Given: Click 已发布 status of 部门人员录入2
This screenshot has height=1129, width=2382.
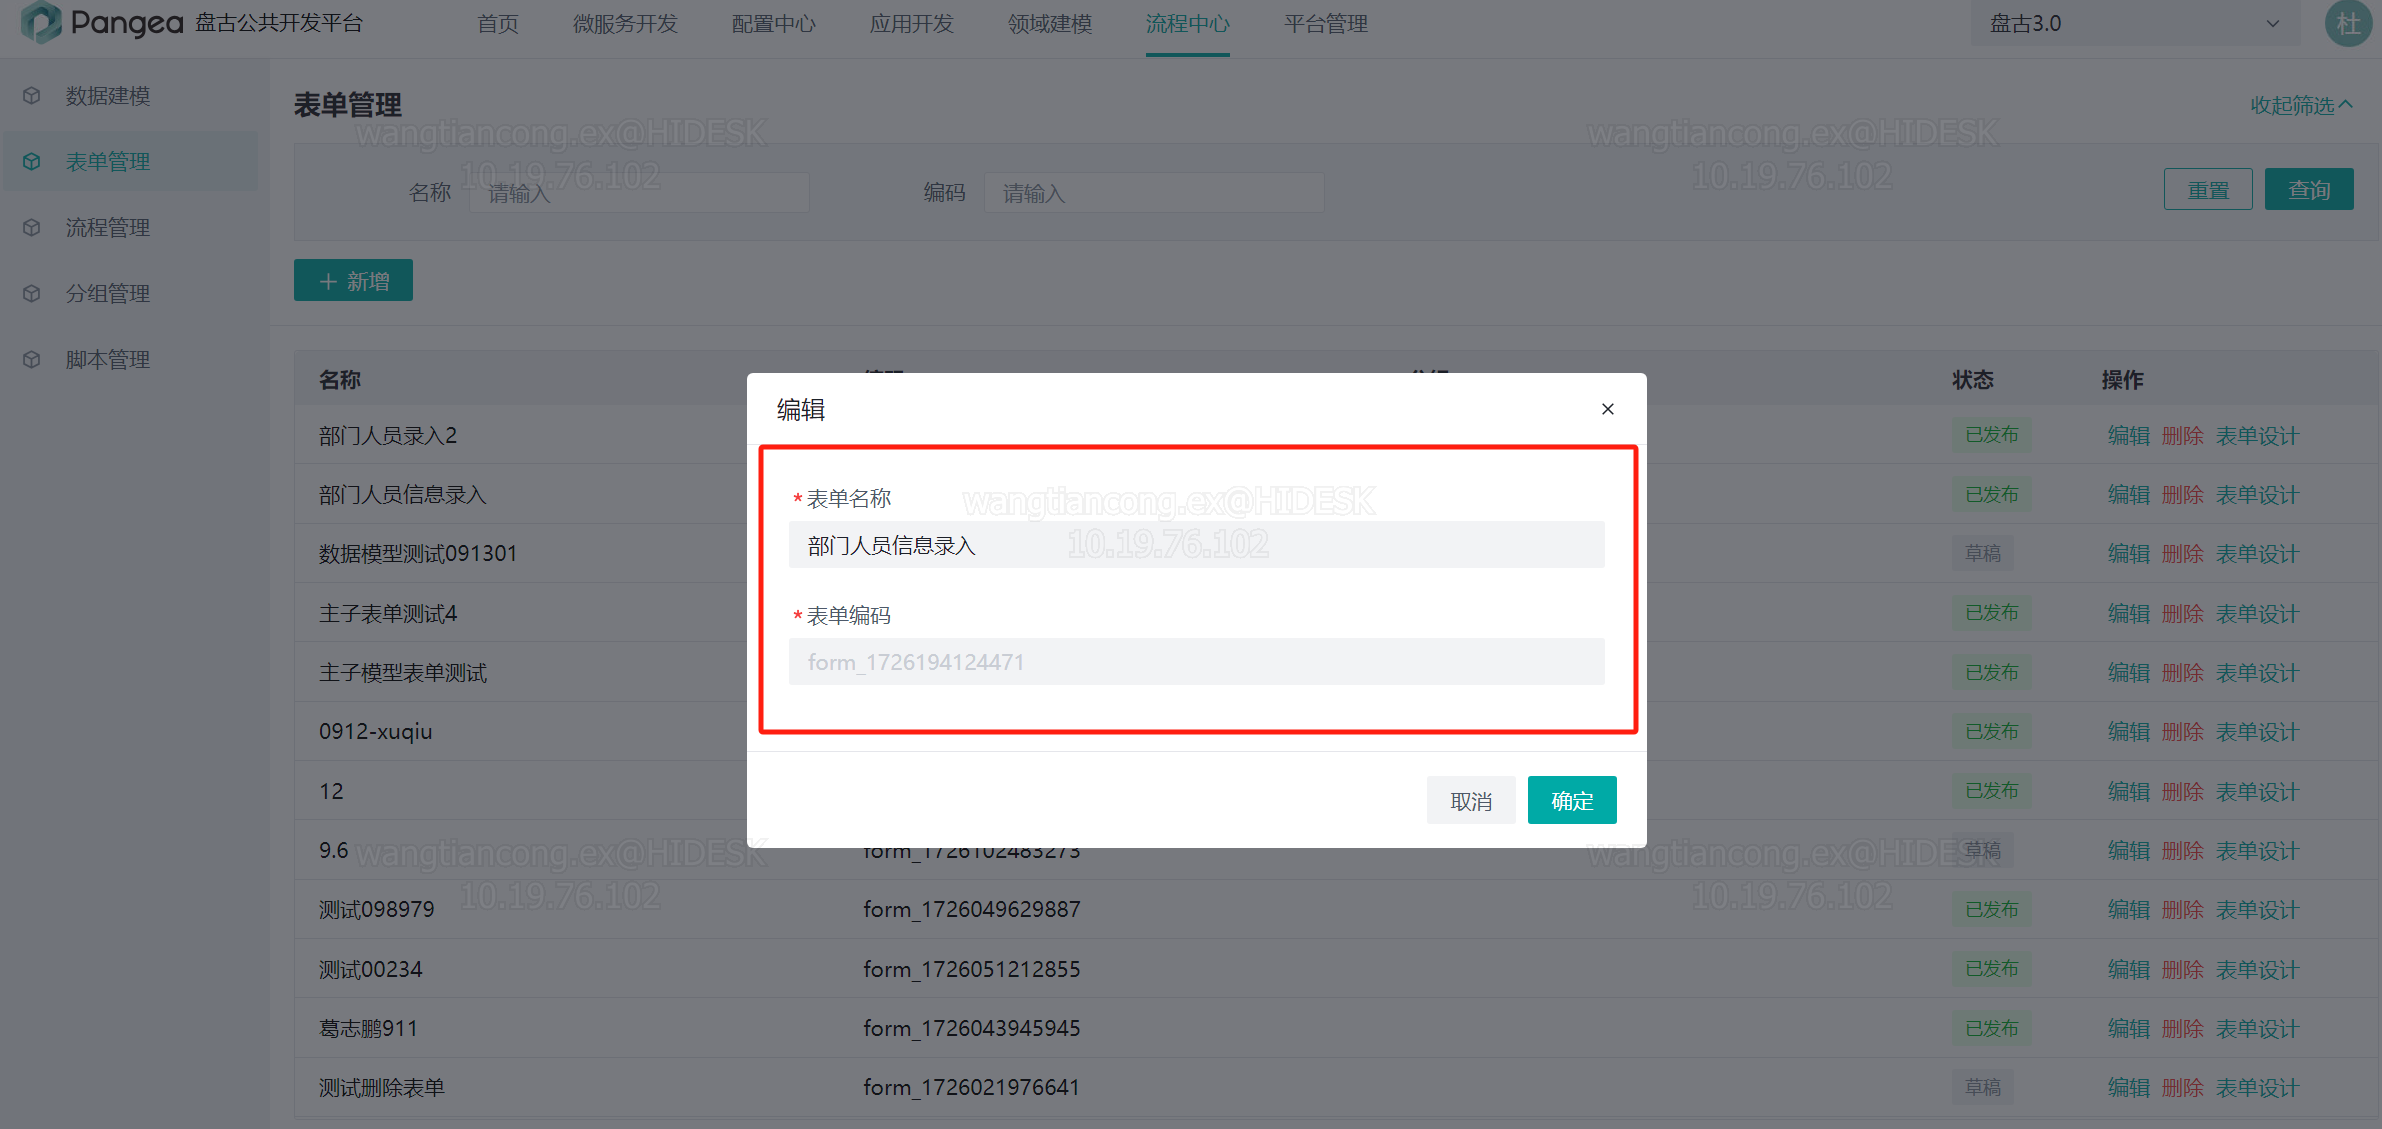Looking at the screenshot, I should [x=1992, y=435].
